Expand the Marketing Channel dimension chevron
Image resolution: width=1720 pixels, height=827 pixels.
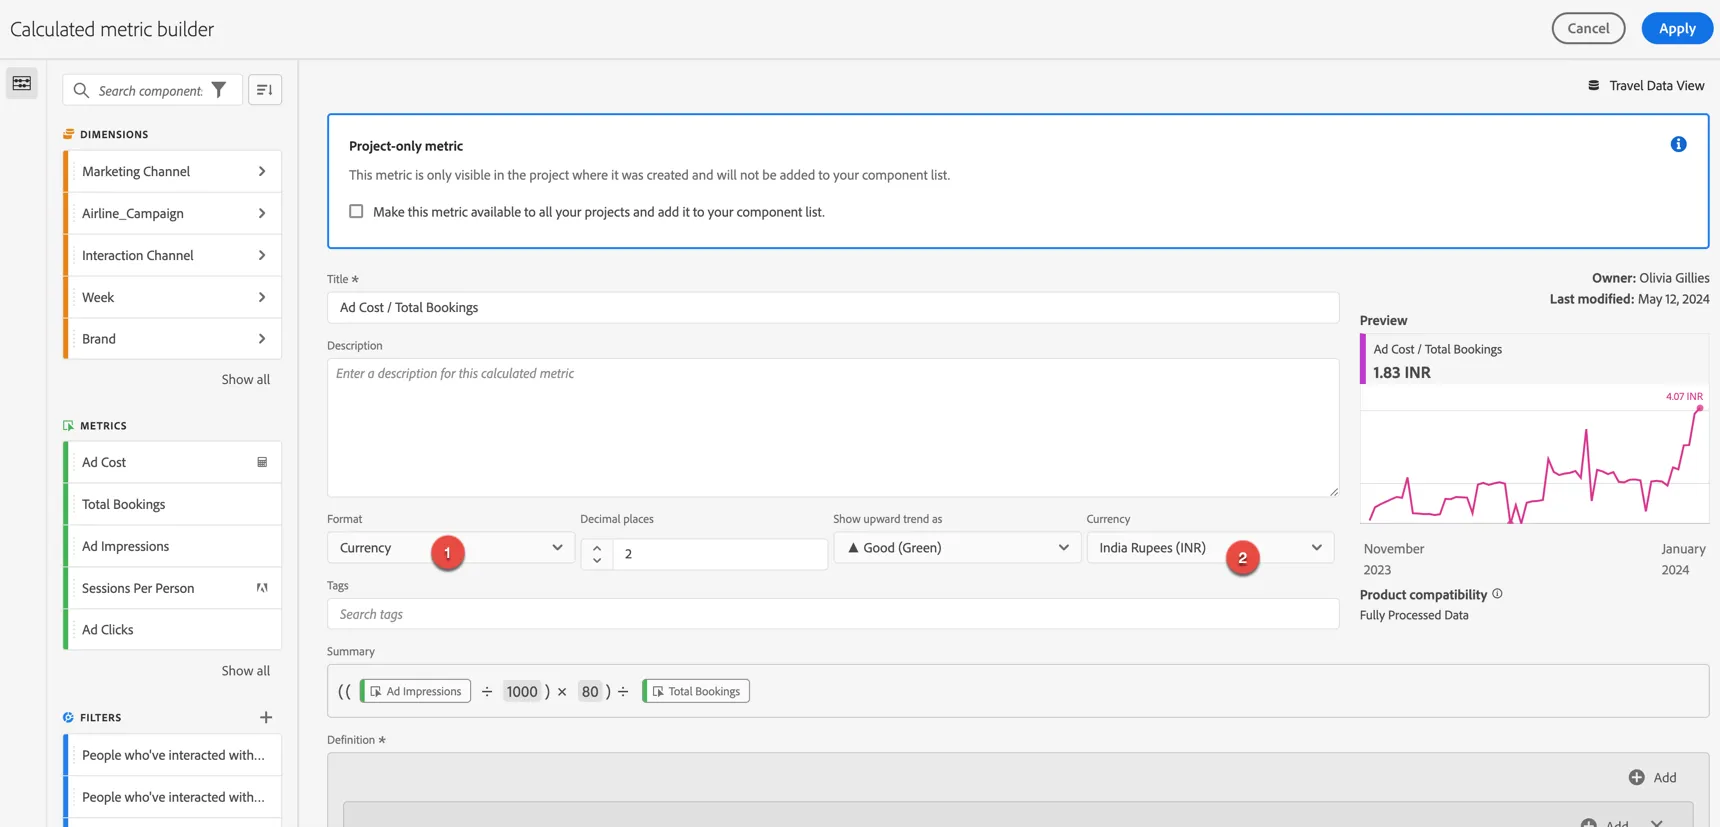point(262,171)
